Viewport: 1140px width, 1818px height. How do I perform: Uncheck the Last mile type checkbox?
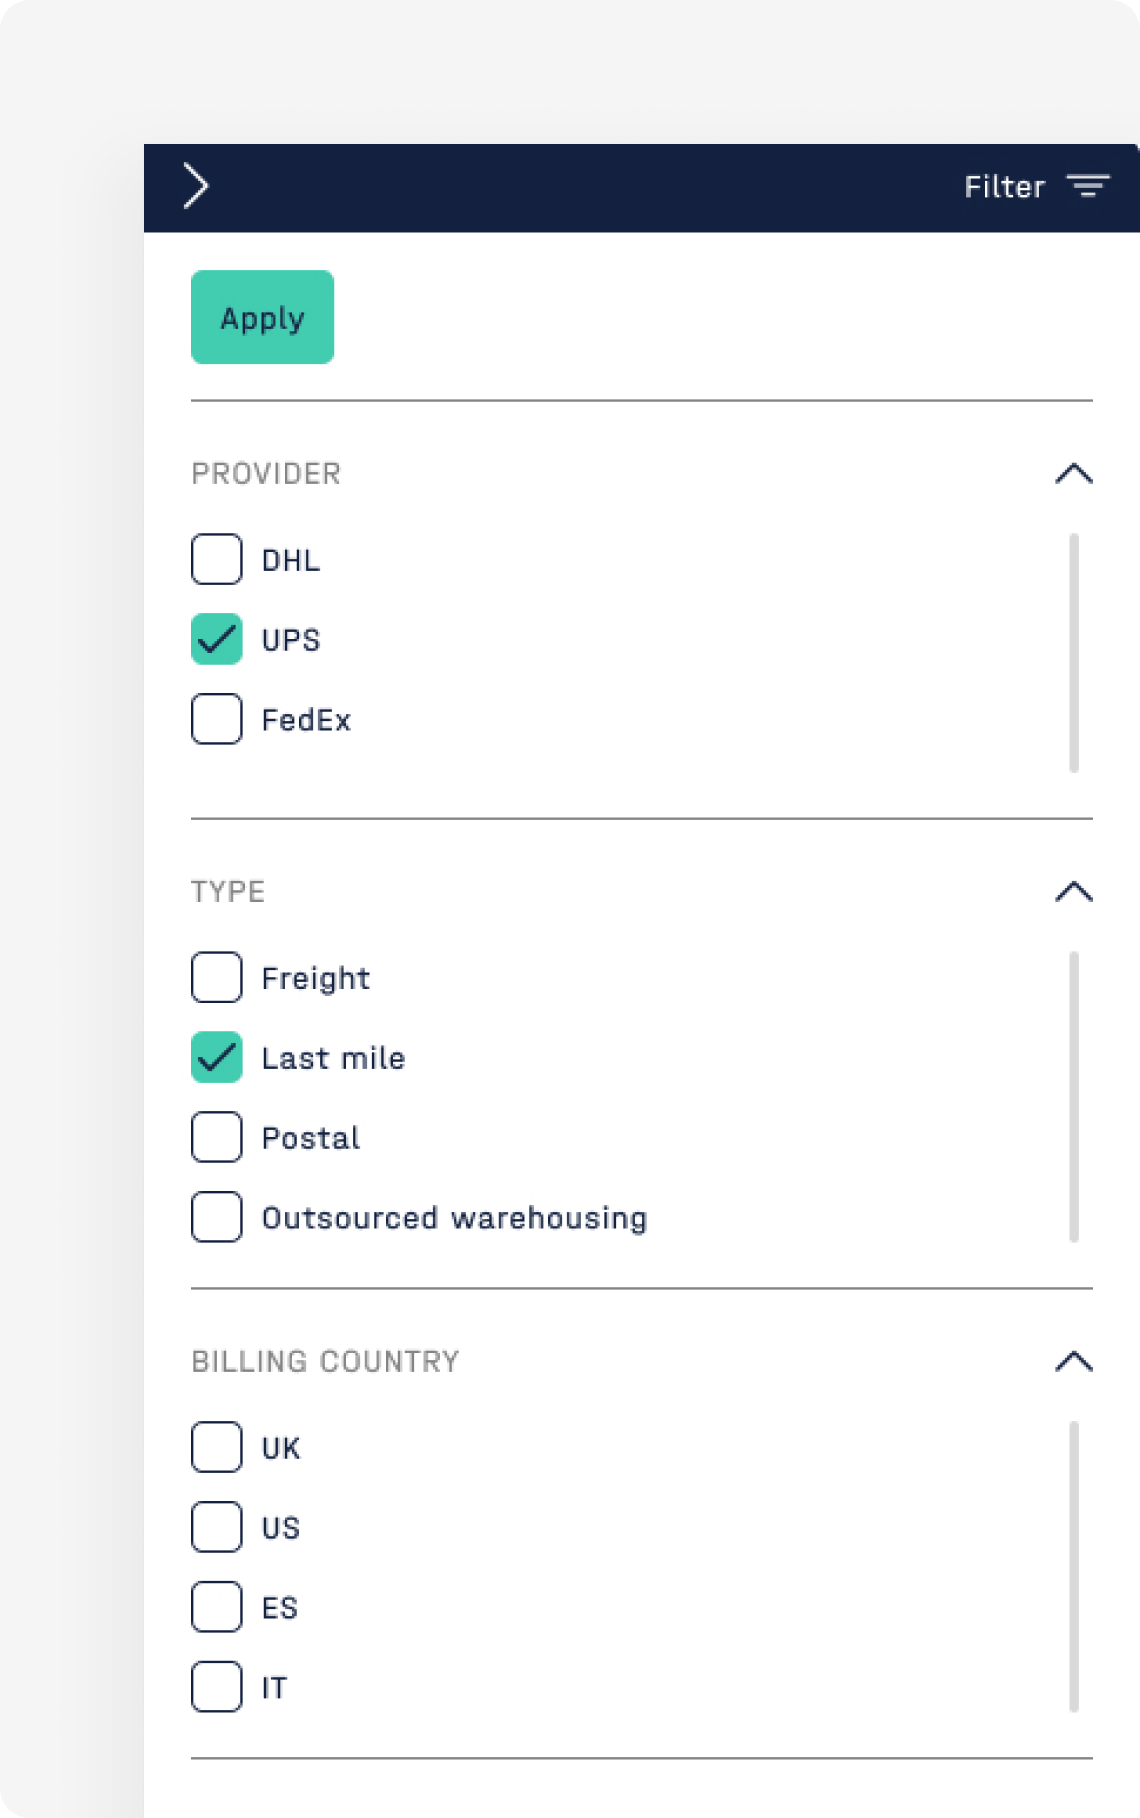(x=217, y=1057)
